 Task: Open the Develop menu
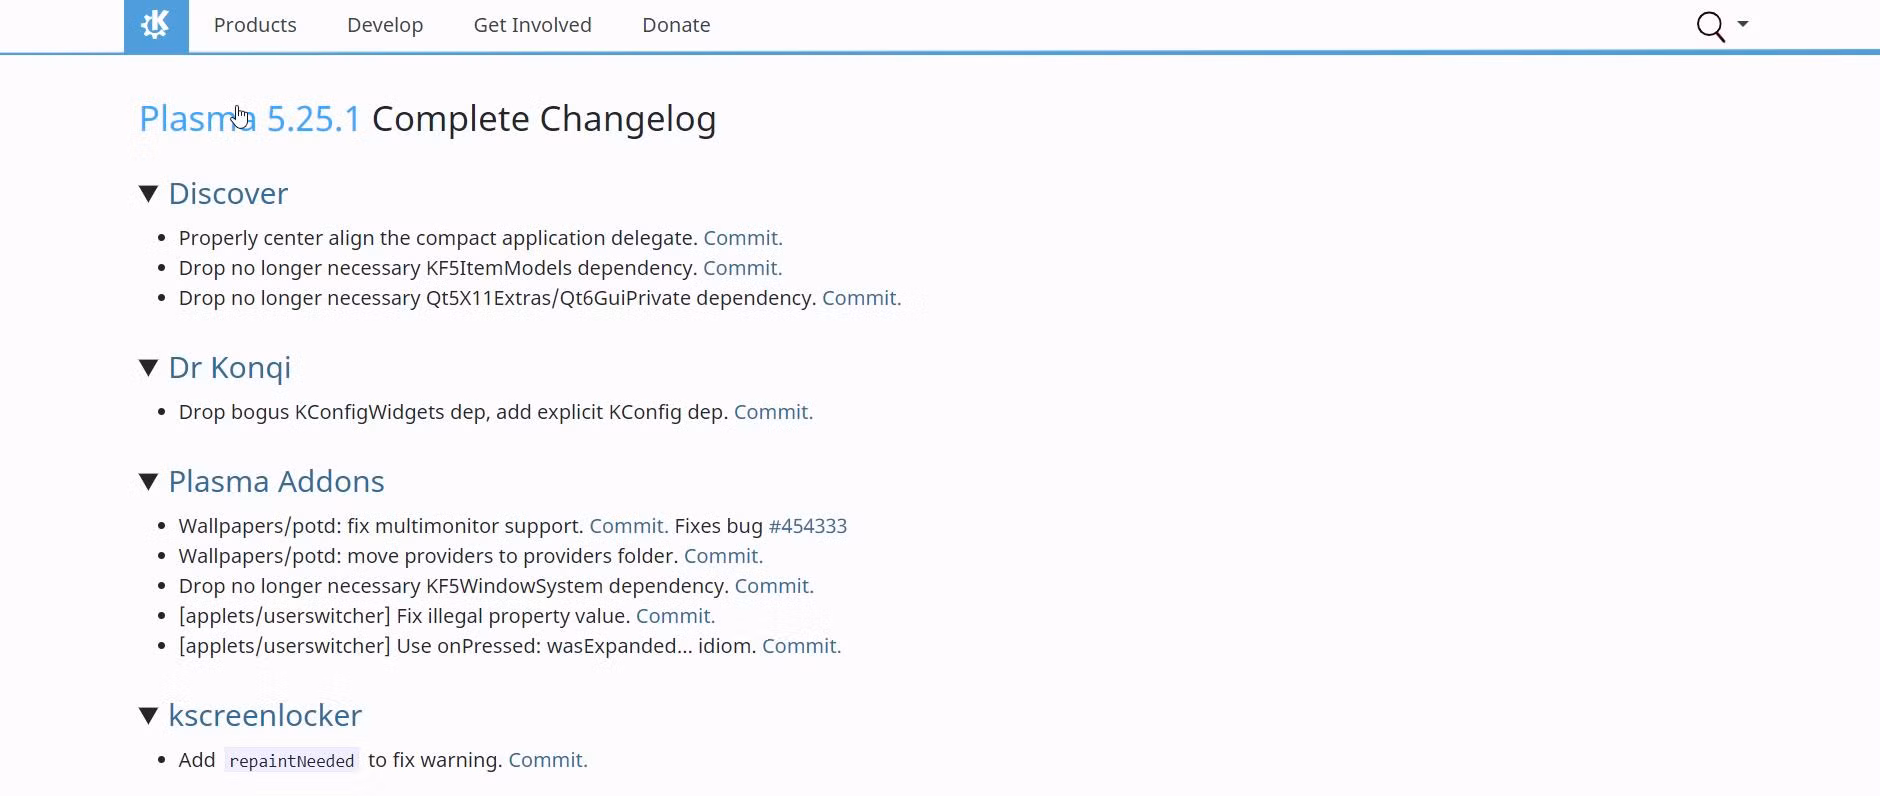(x=385, y=25)
